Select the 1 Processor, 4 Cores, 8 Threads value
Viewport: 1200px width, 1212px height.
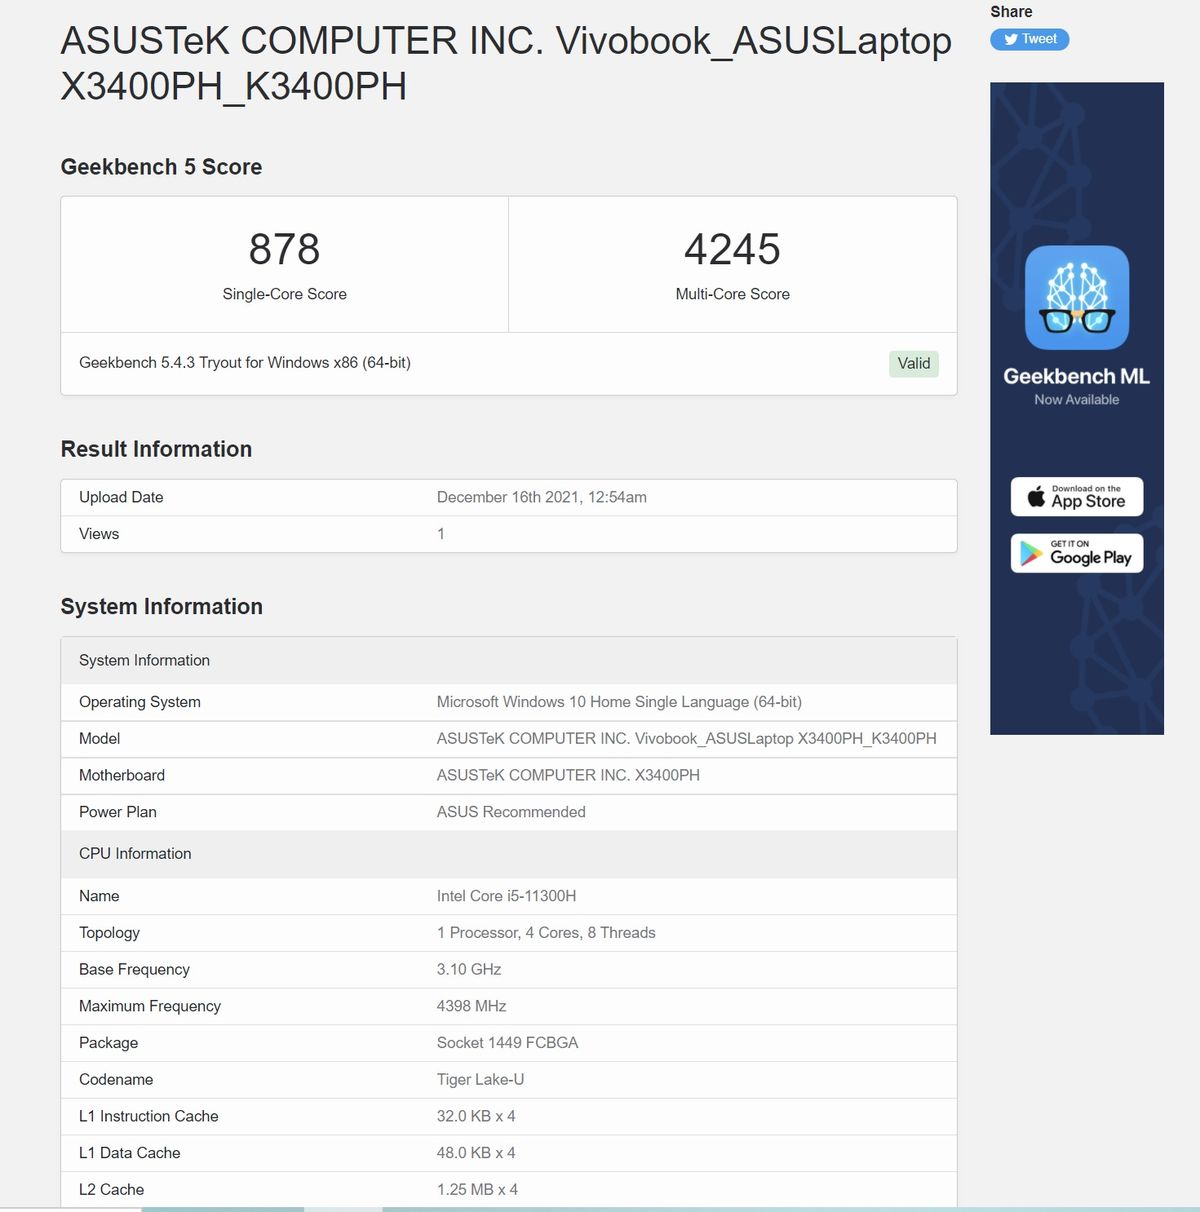pos(546,933)
